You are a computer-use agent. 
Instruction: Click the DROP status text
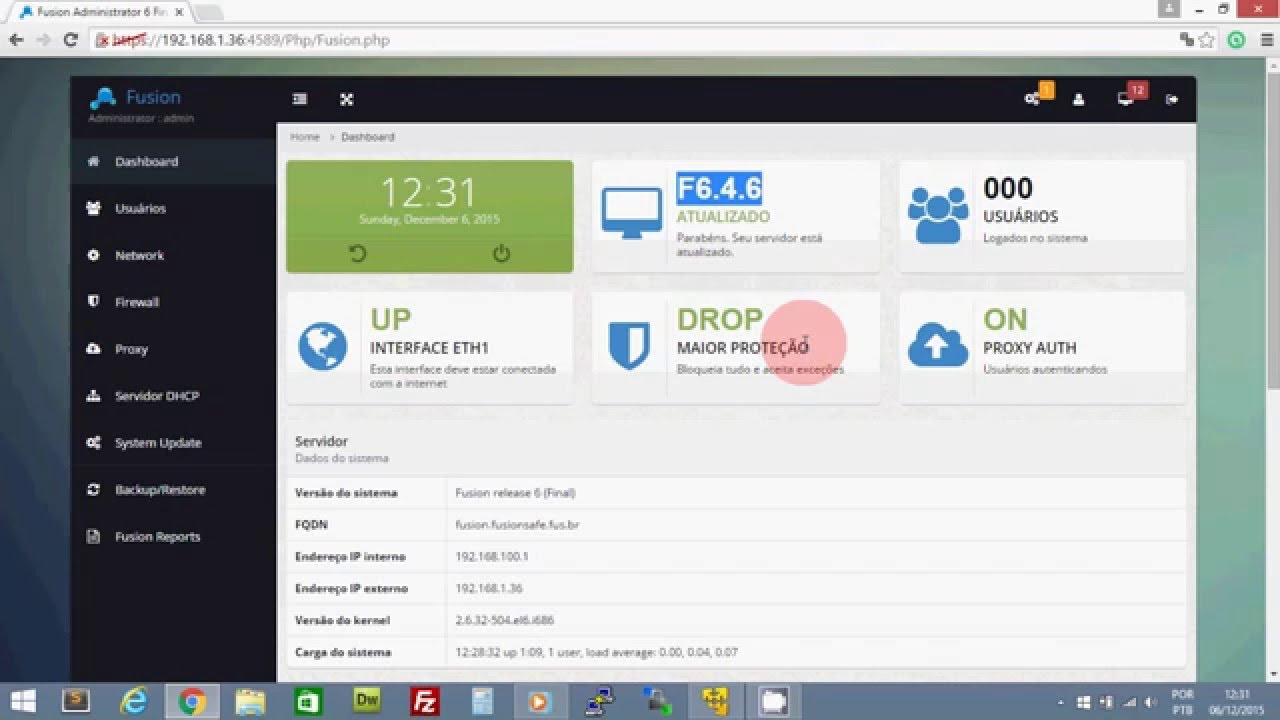(x=720, y=319)
